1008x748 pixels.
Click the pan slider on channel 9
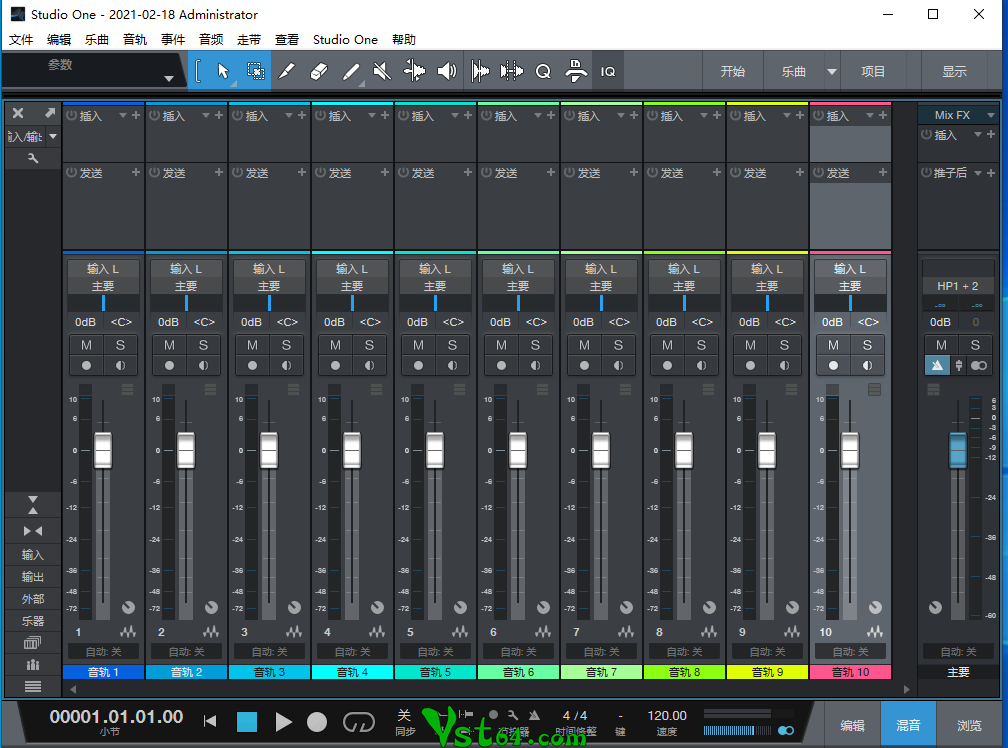pos(767,303)
